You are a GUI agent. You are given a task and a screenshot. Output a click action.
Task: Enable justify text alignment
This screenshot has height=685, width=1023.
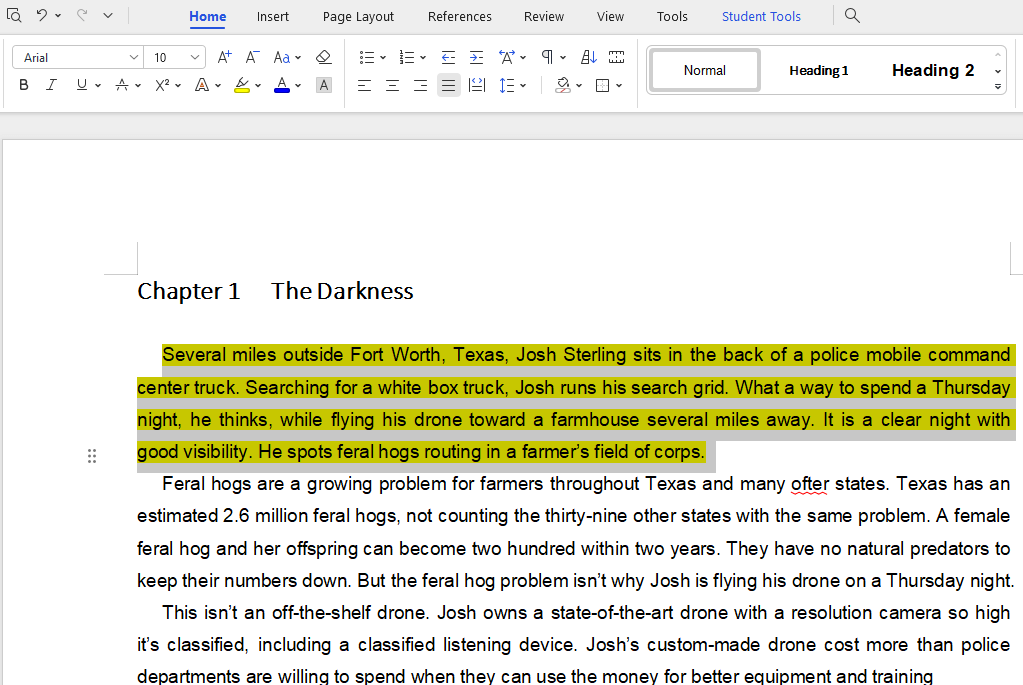point(449,86)
